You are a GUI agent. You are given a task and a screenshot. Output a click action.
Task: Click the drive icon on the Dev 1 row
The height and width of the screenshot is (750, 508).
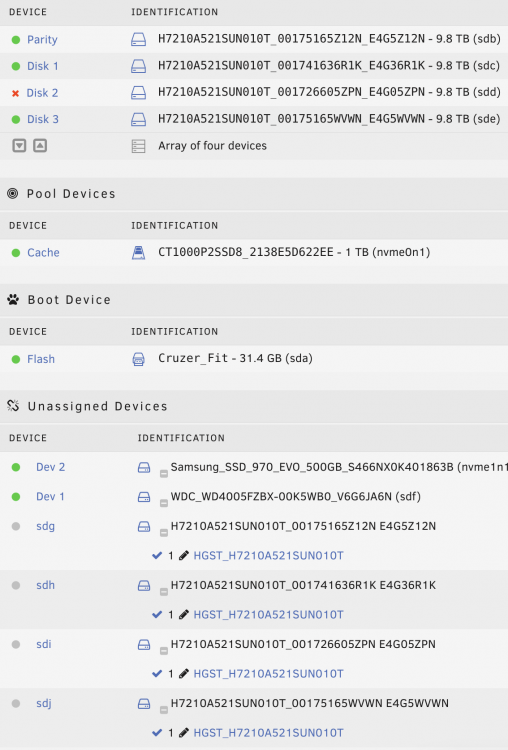pyautogui.click(x=144, y=497)
